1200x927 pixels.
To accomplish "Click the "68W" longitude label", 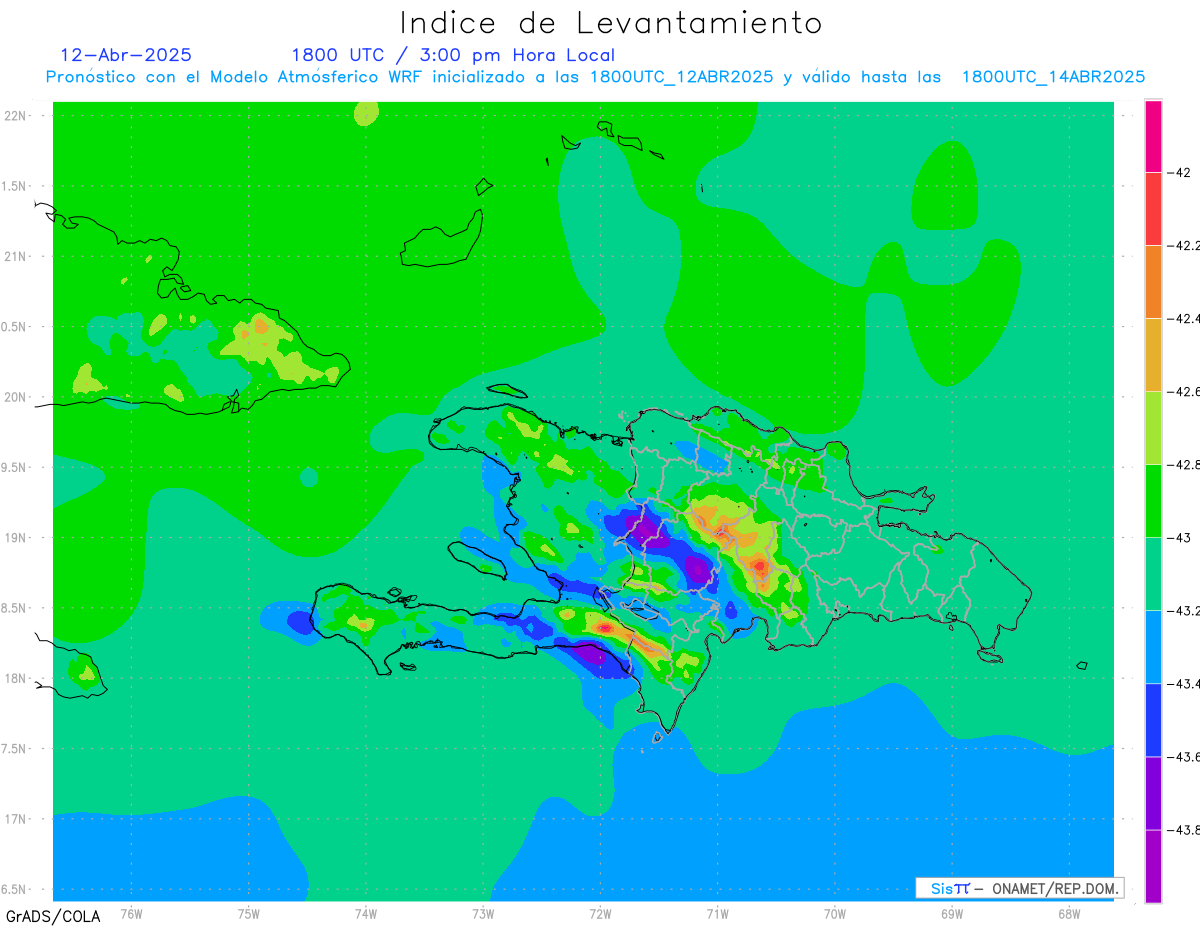I will click(x=1069, y=913).
